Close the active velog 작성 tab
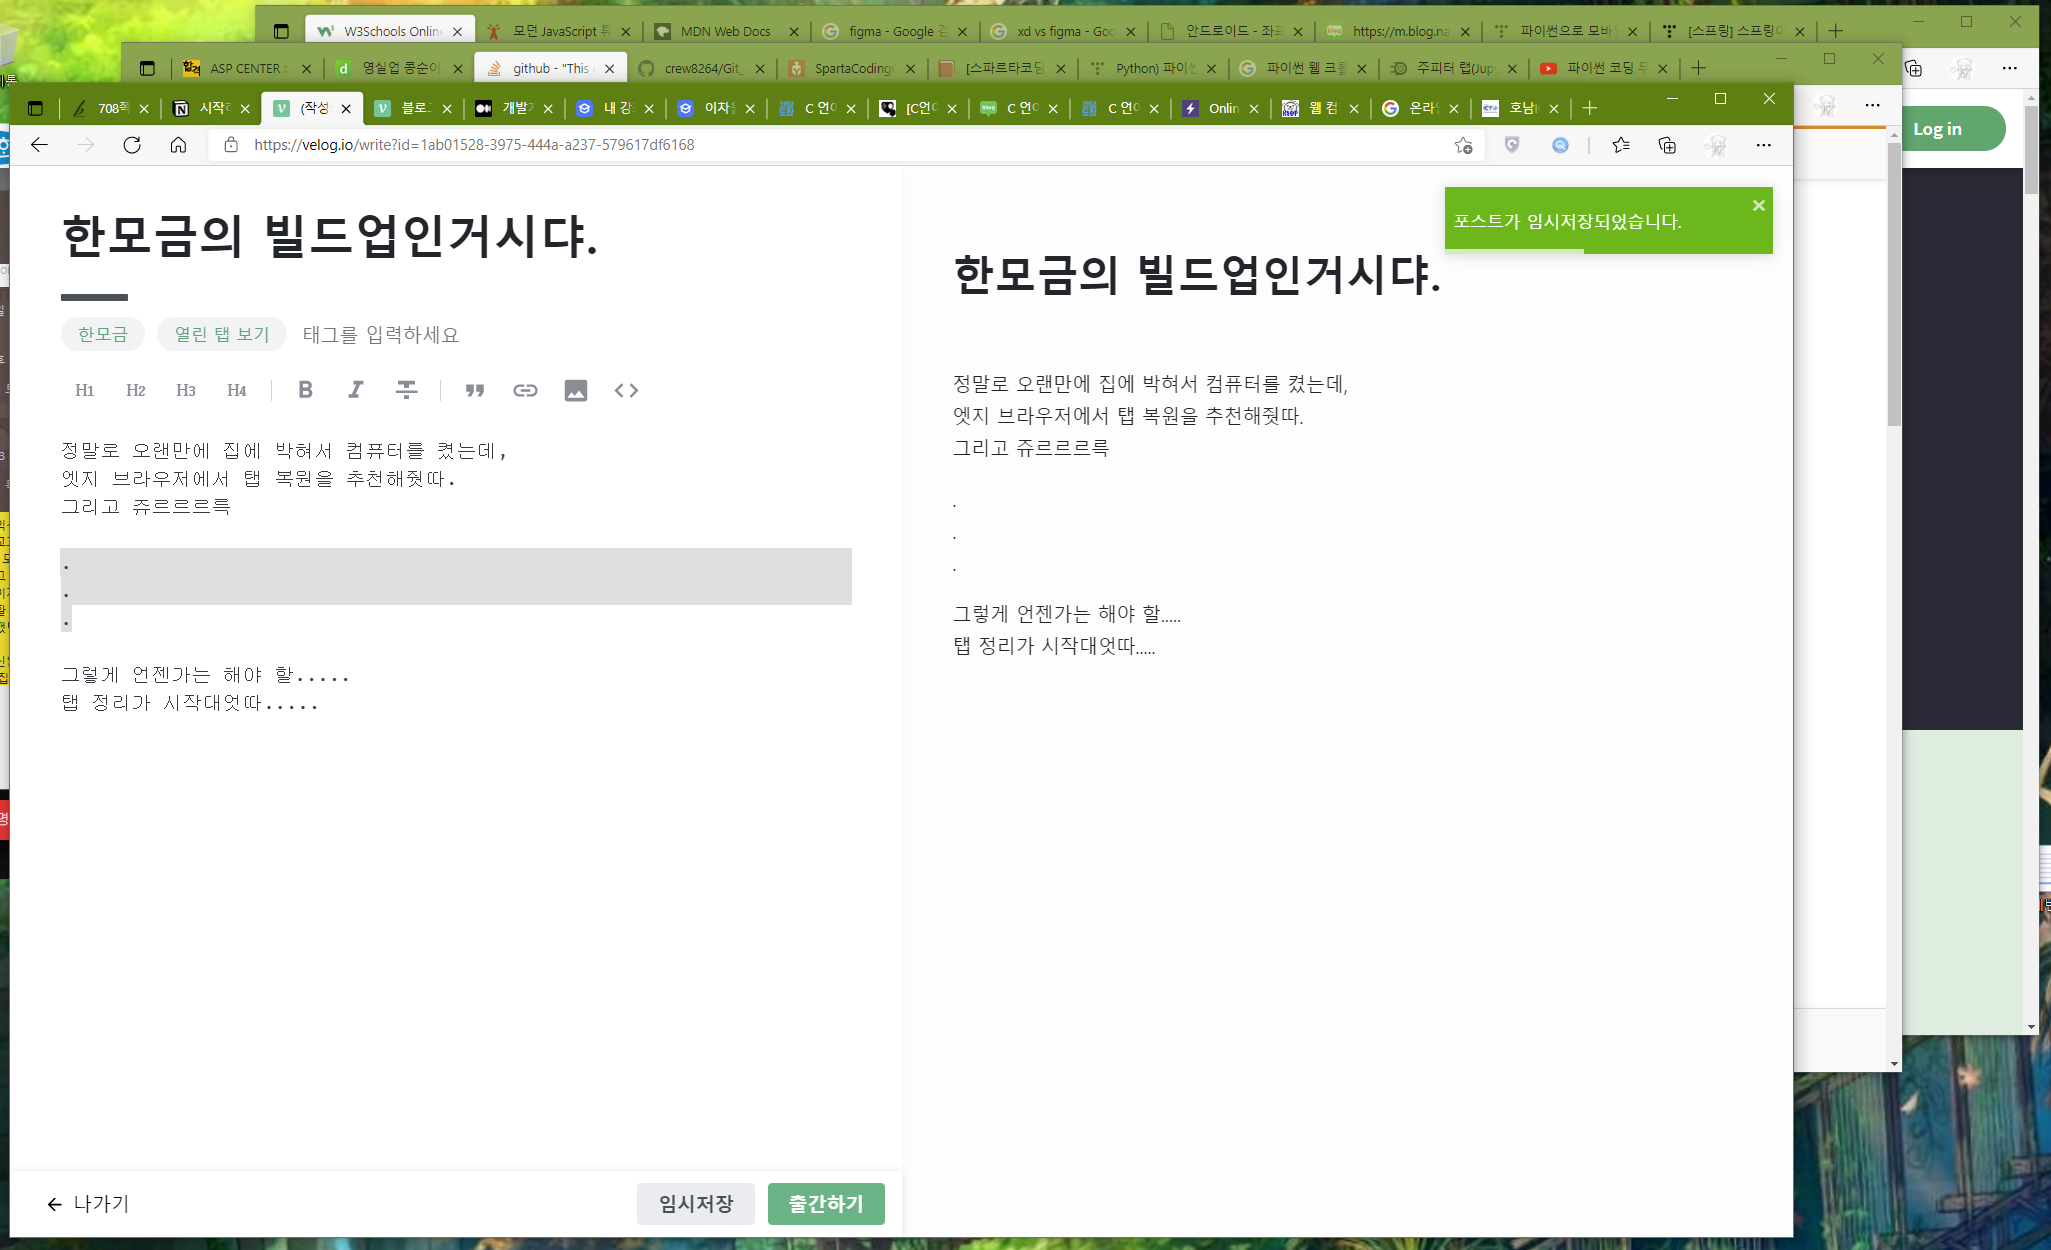This screenshot has width=2051, height=1250. [x=346, y=109]
